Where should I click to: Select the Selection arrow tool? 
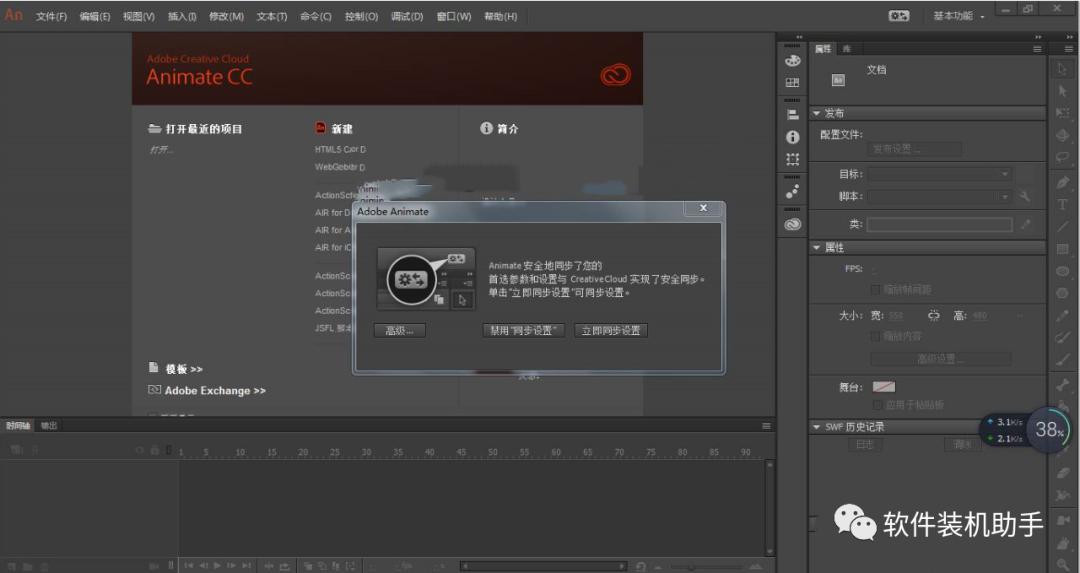[x=1063, y=69]
